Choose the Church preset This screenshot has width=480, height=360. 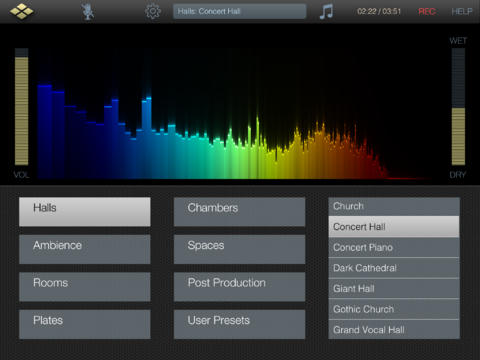click(x=394, y=206)
